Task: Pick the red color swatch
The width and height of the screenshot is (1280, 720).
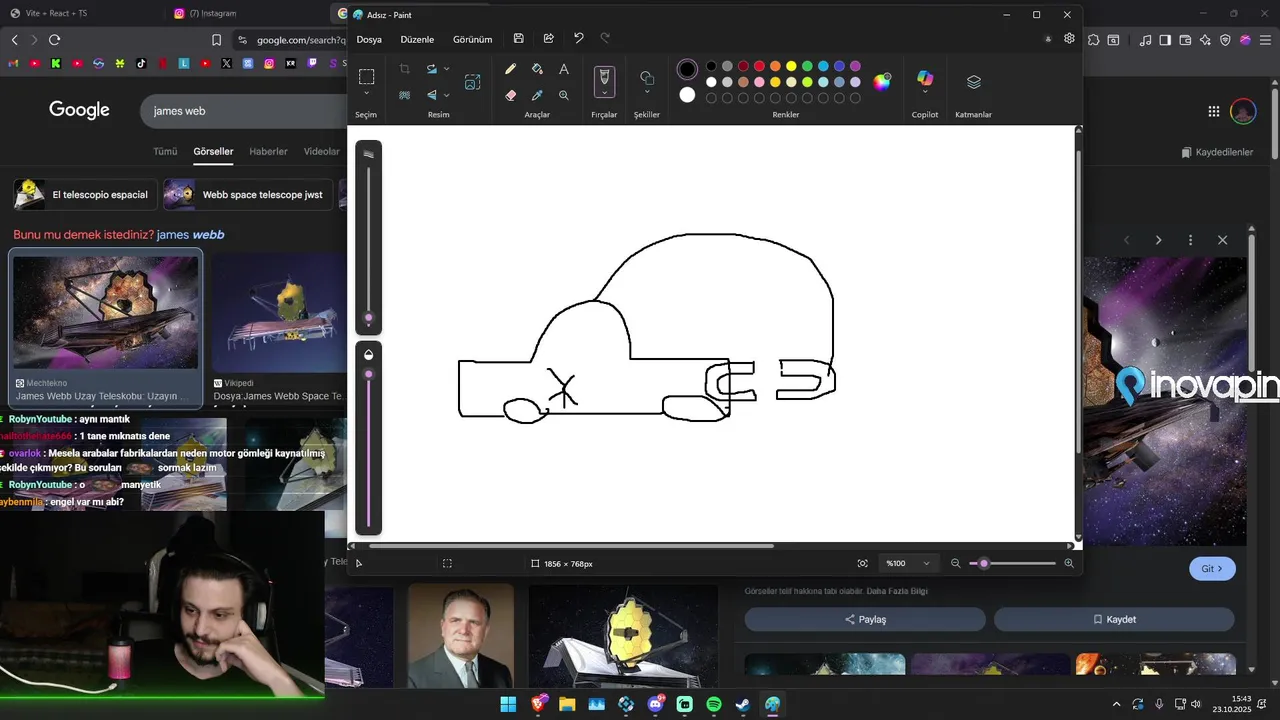Action: coord(759,66)
